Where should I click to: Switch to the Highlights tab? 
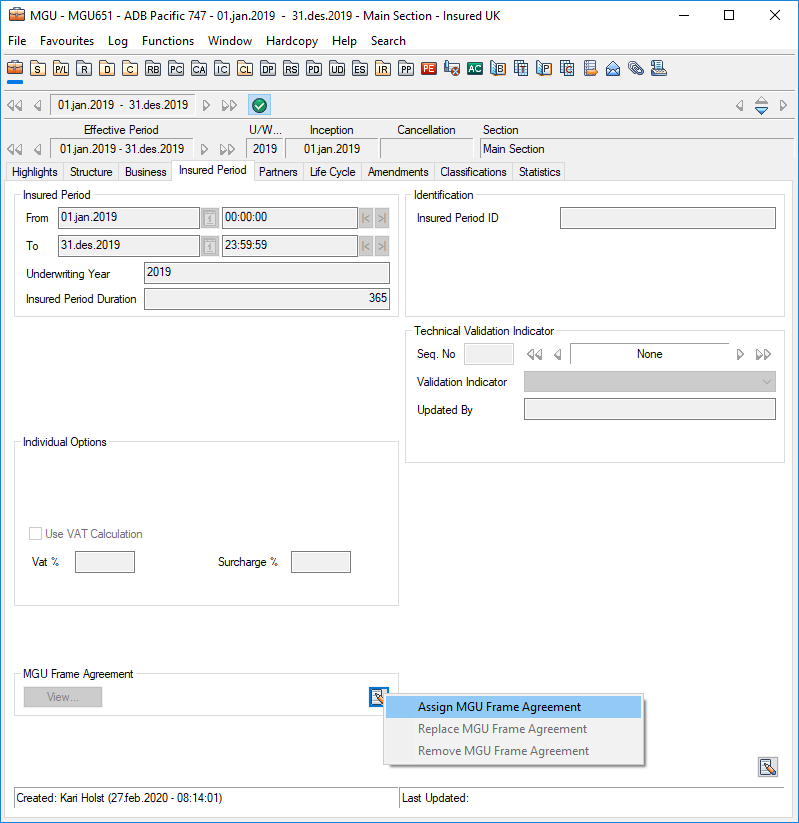click(x=35, y=172)
